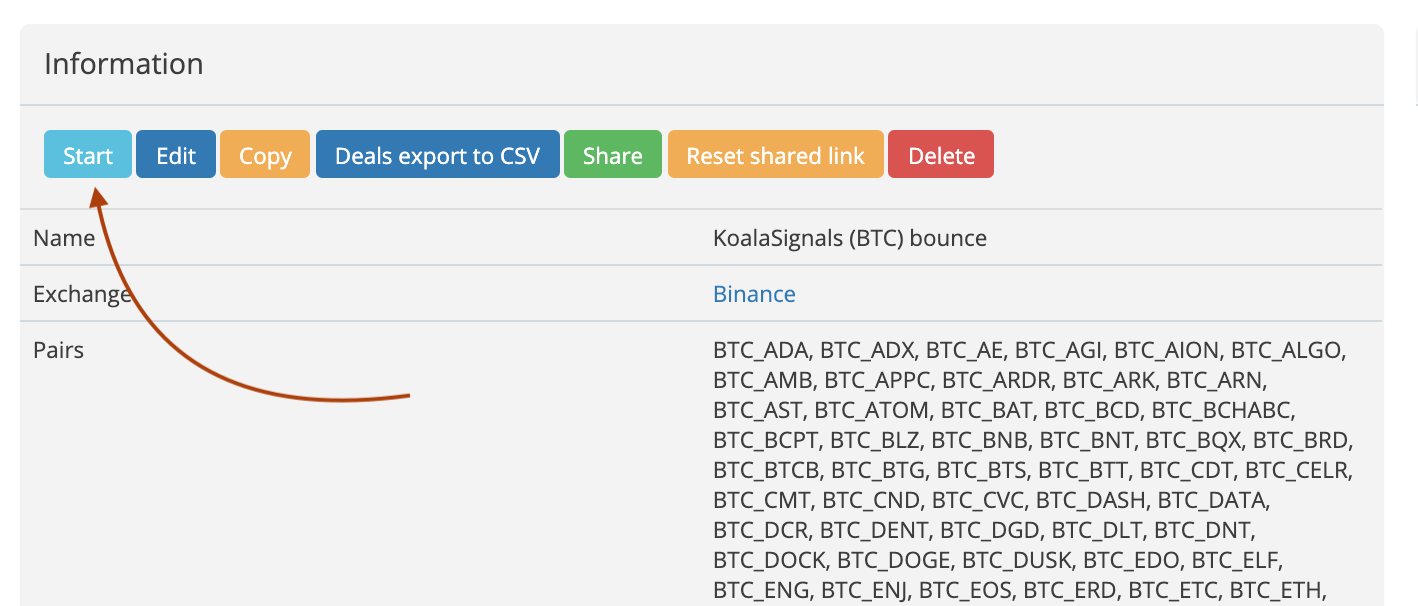Select the Exchange row label

pyautogui.click(x=82, y=294)
